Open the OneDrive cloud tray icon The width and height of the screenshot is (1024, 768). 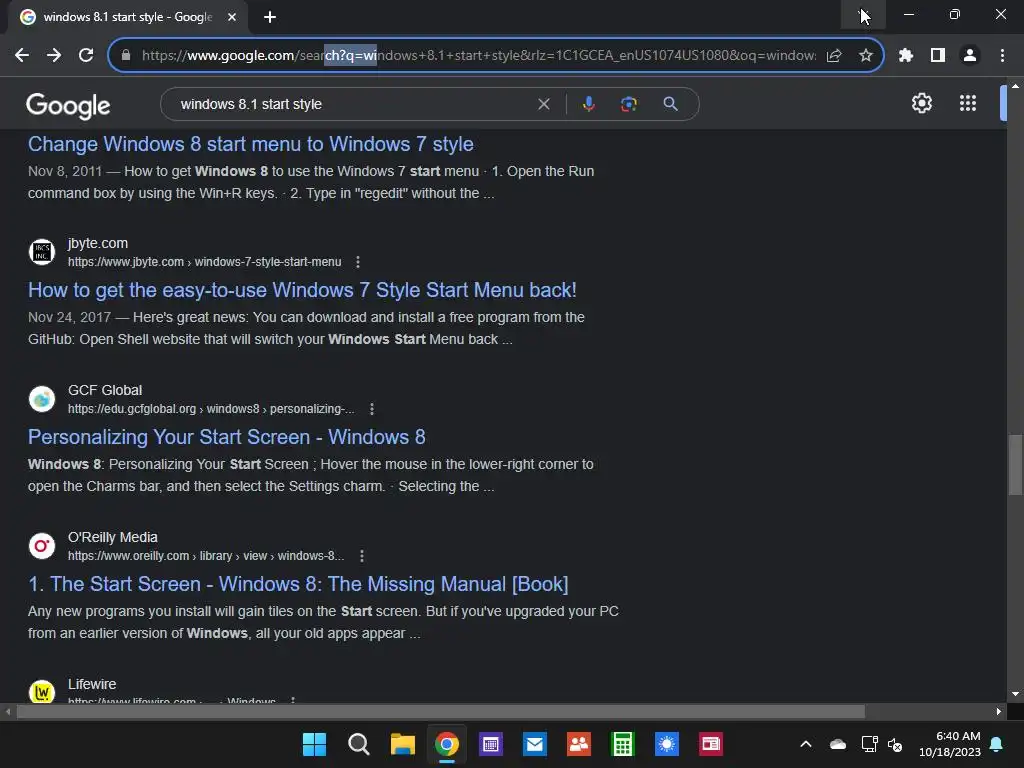[838, 744]
